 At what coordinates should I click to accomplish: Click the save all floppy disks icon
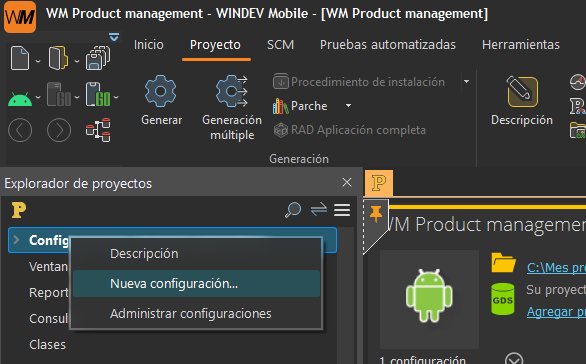pos(98,58)
